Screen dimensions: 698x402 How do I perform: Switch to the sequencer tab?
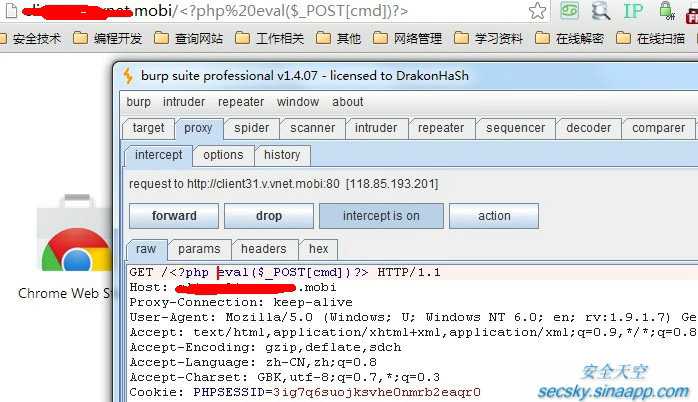coord(515,128)
